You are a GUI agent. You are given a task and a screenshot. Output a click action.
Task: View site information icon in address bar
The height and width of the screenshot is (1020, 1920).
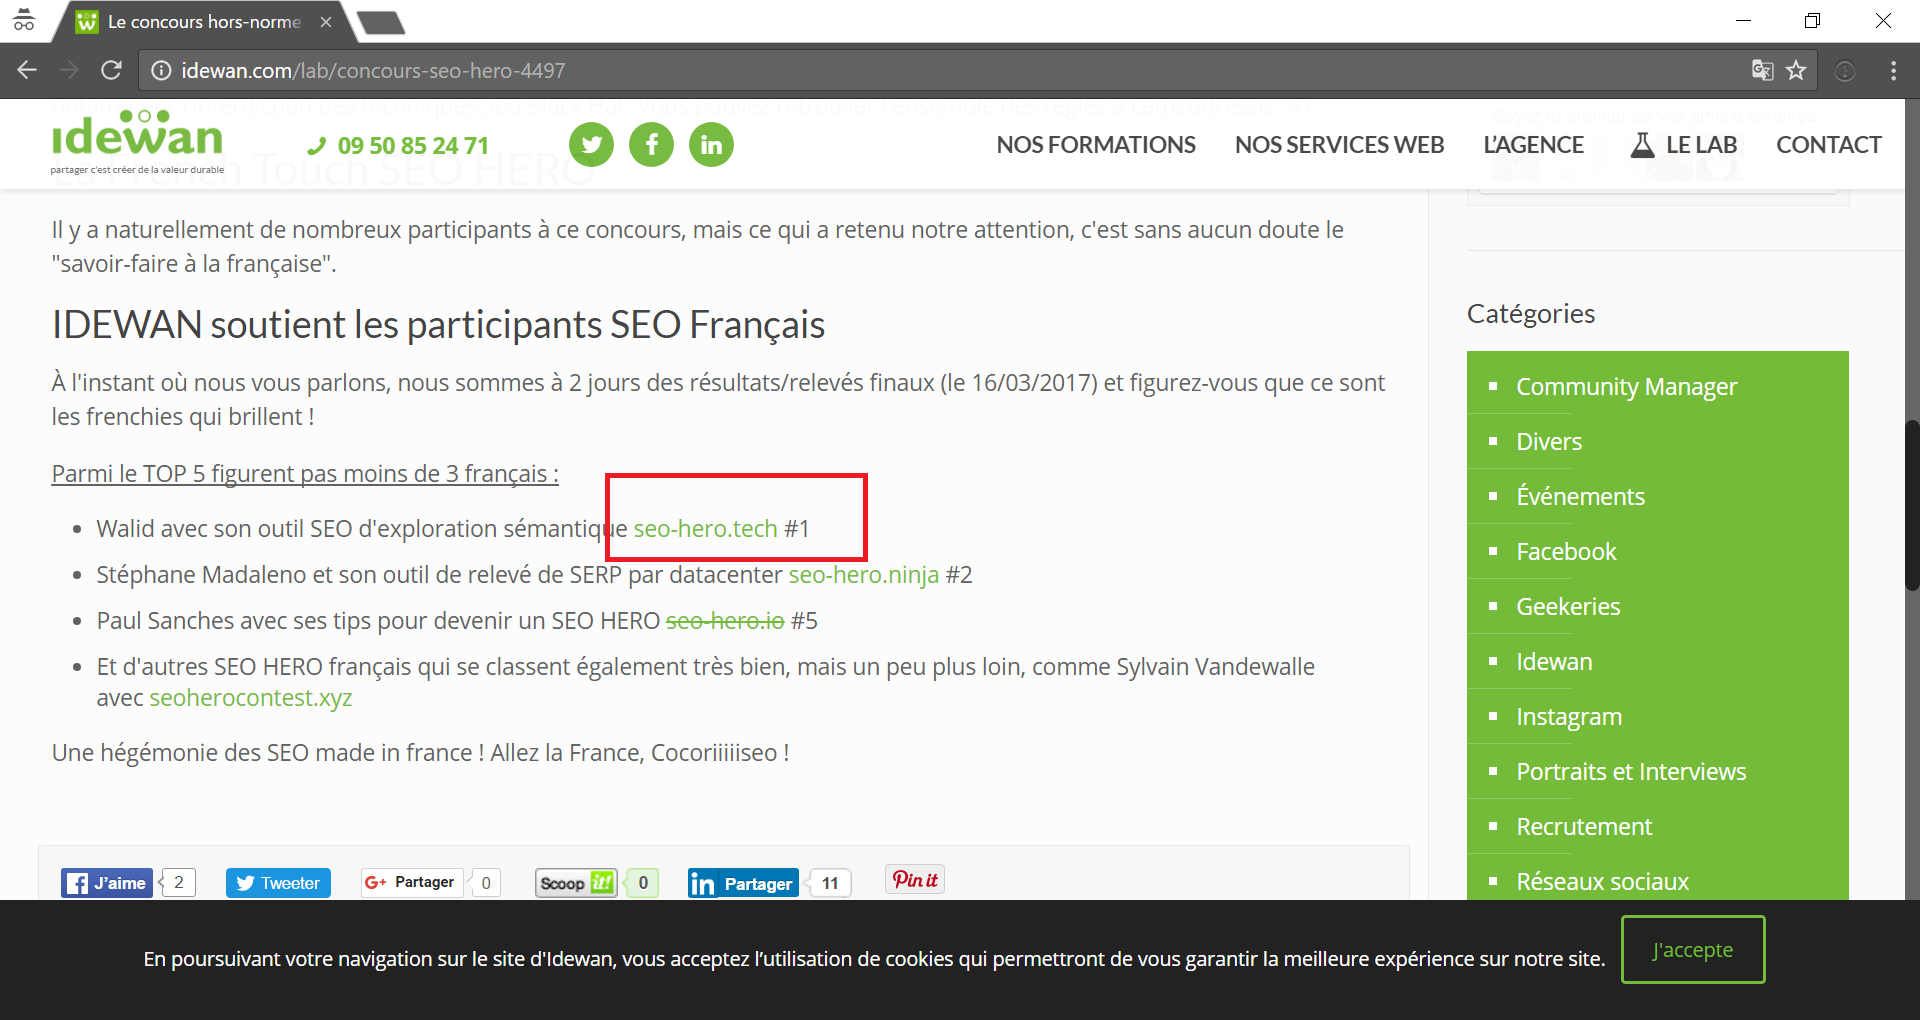point(160,70)
